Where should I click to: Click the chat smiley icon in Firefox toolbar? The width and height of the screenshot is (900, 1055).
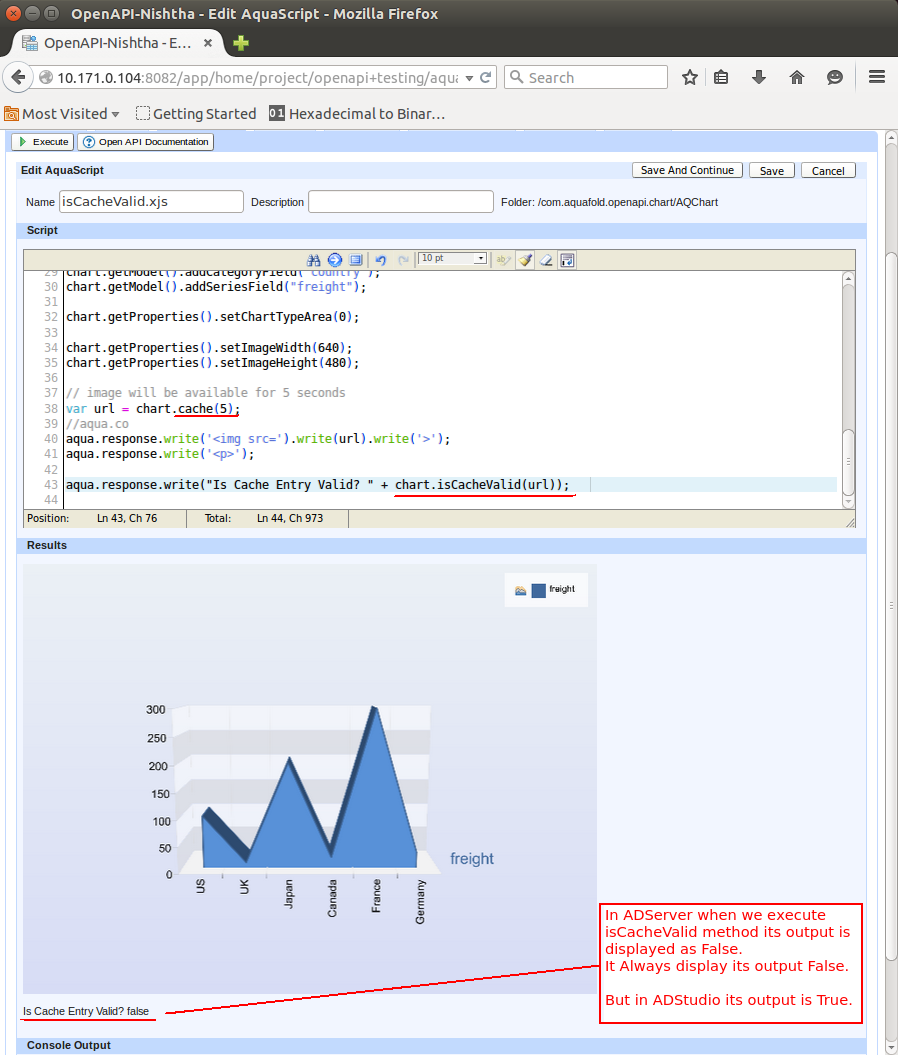click(x=835, y=77)
